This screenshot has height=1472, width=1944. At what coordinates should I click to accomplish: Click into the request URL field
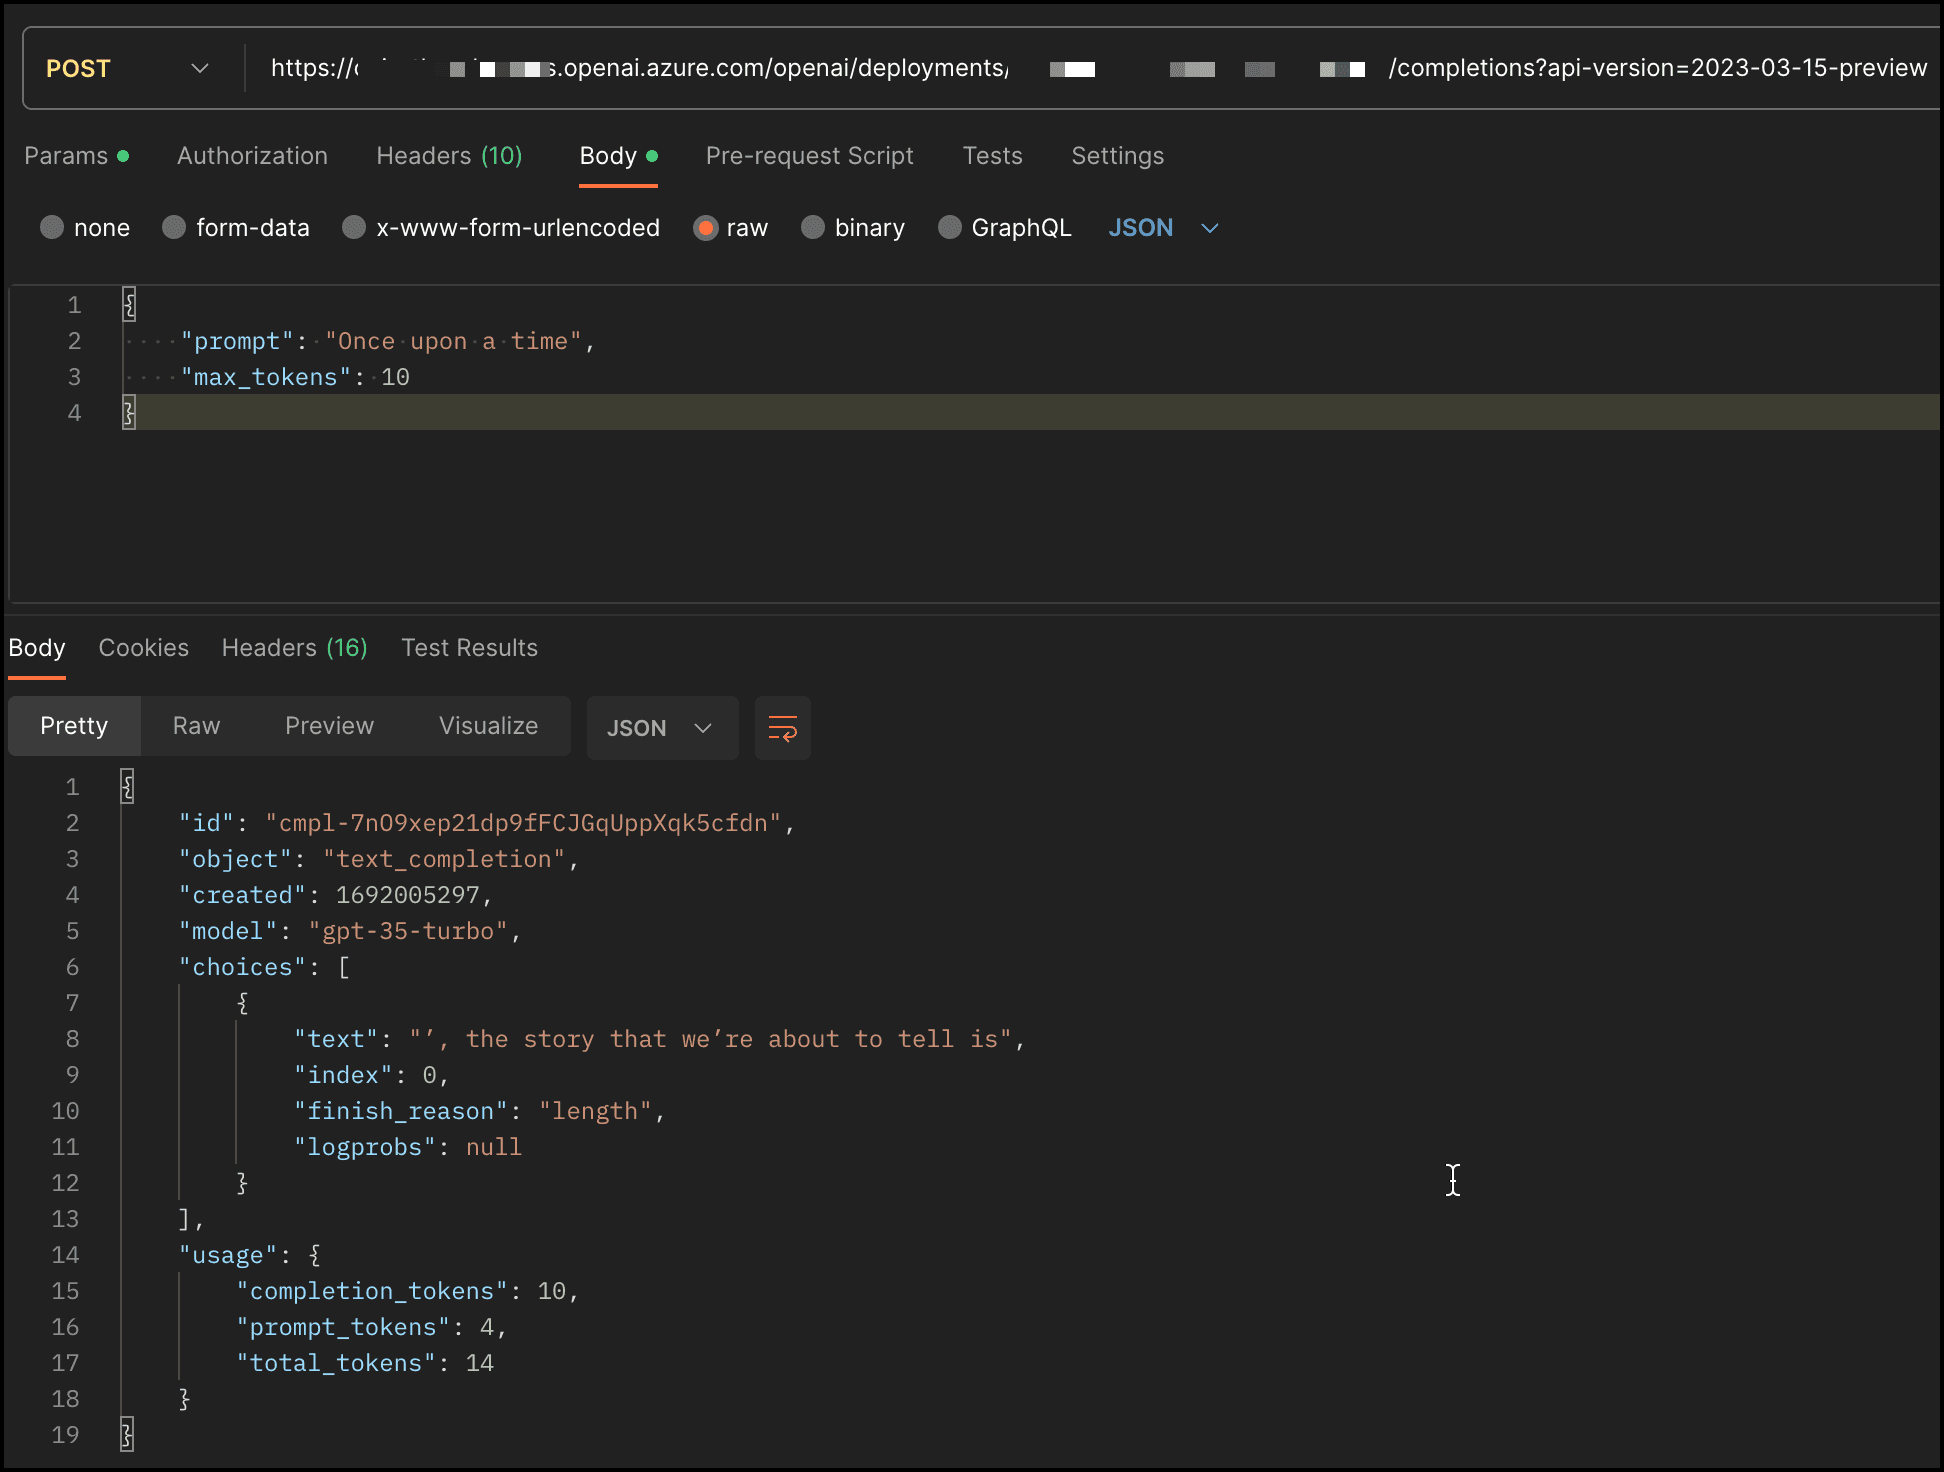pyautogui.click(x=1098, y=68)
